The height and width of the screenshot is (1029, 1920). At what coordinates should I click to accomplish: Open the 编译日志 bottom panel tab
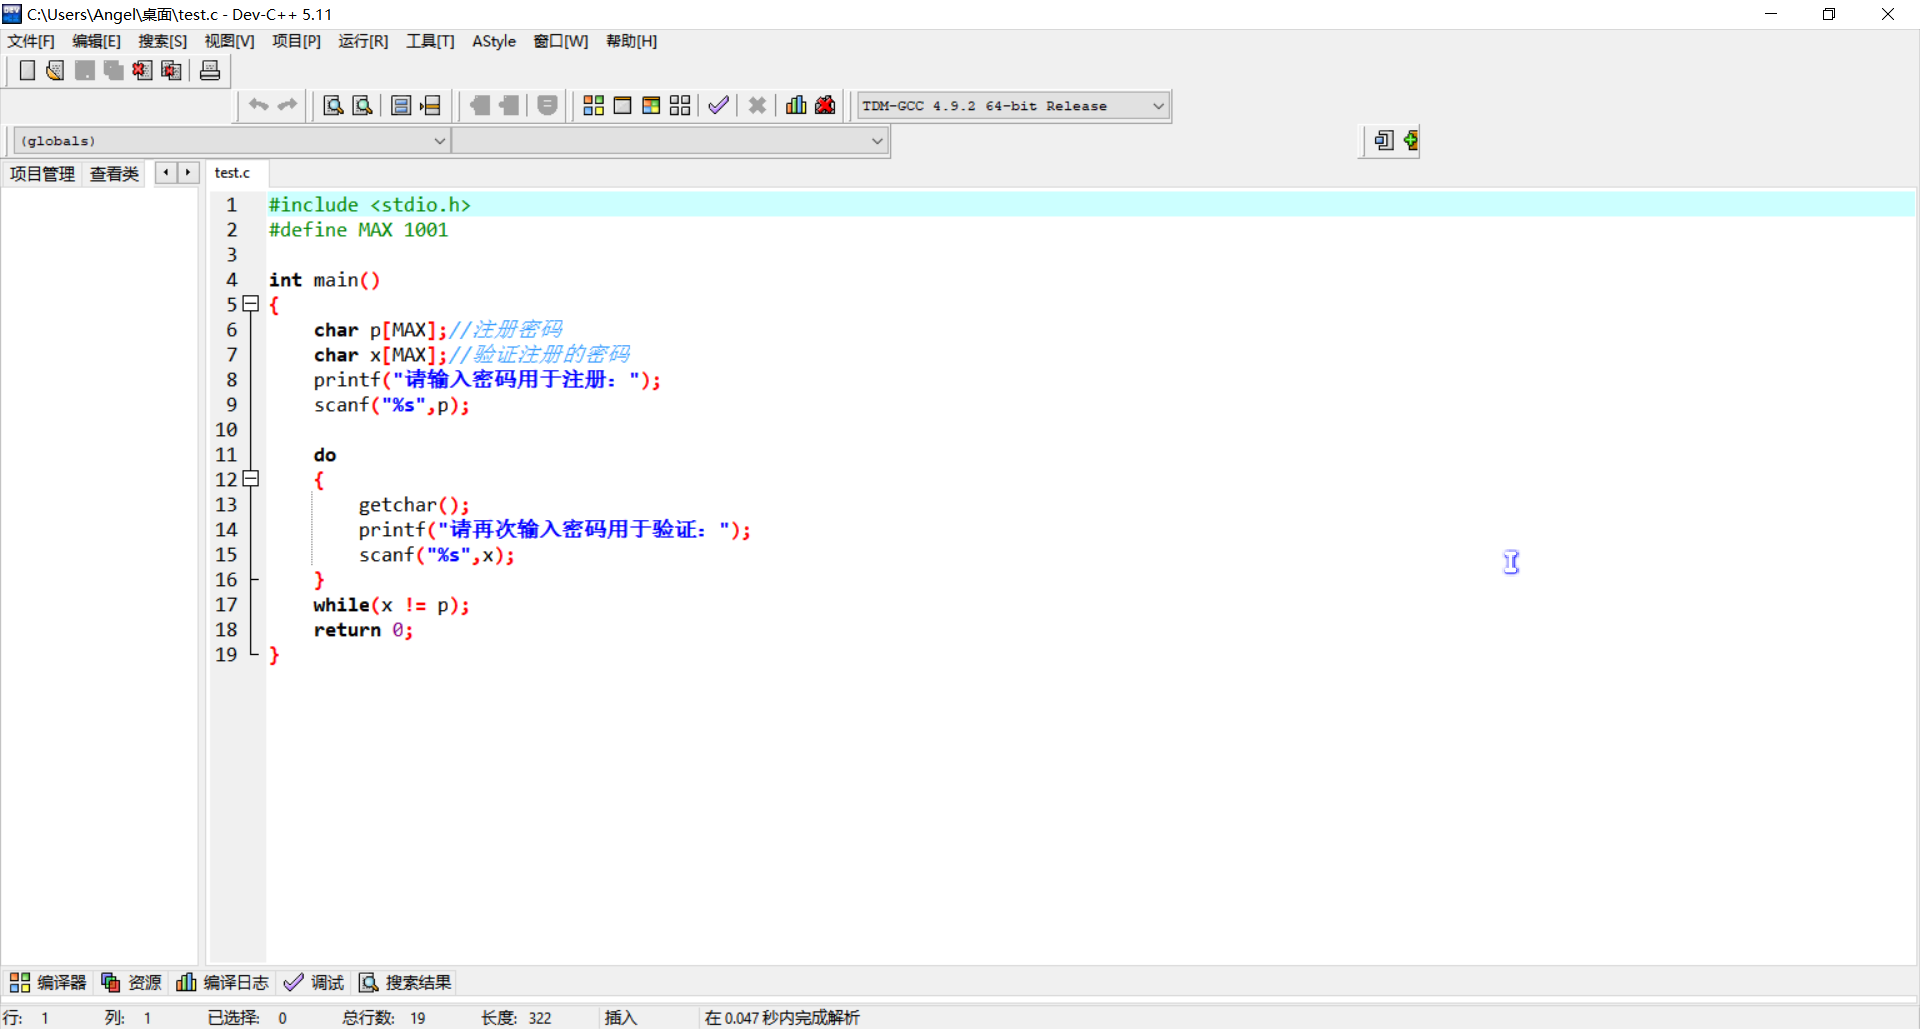point(222,983)
